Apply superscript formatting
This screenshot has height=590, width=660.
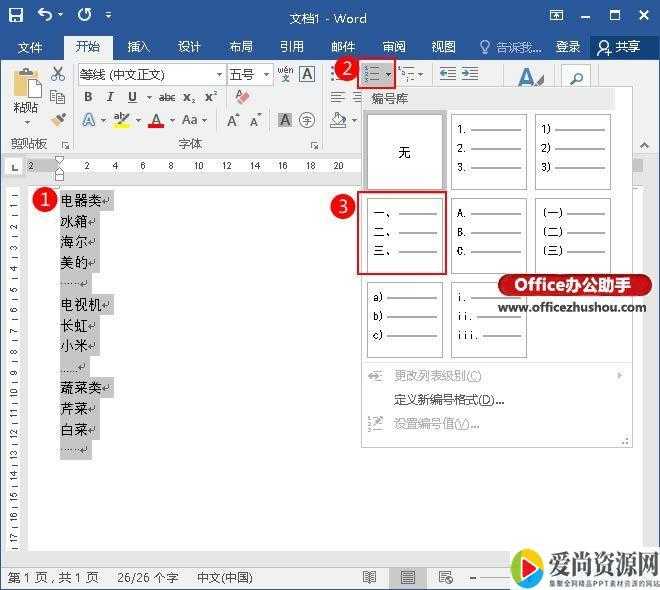point(211,97)
